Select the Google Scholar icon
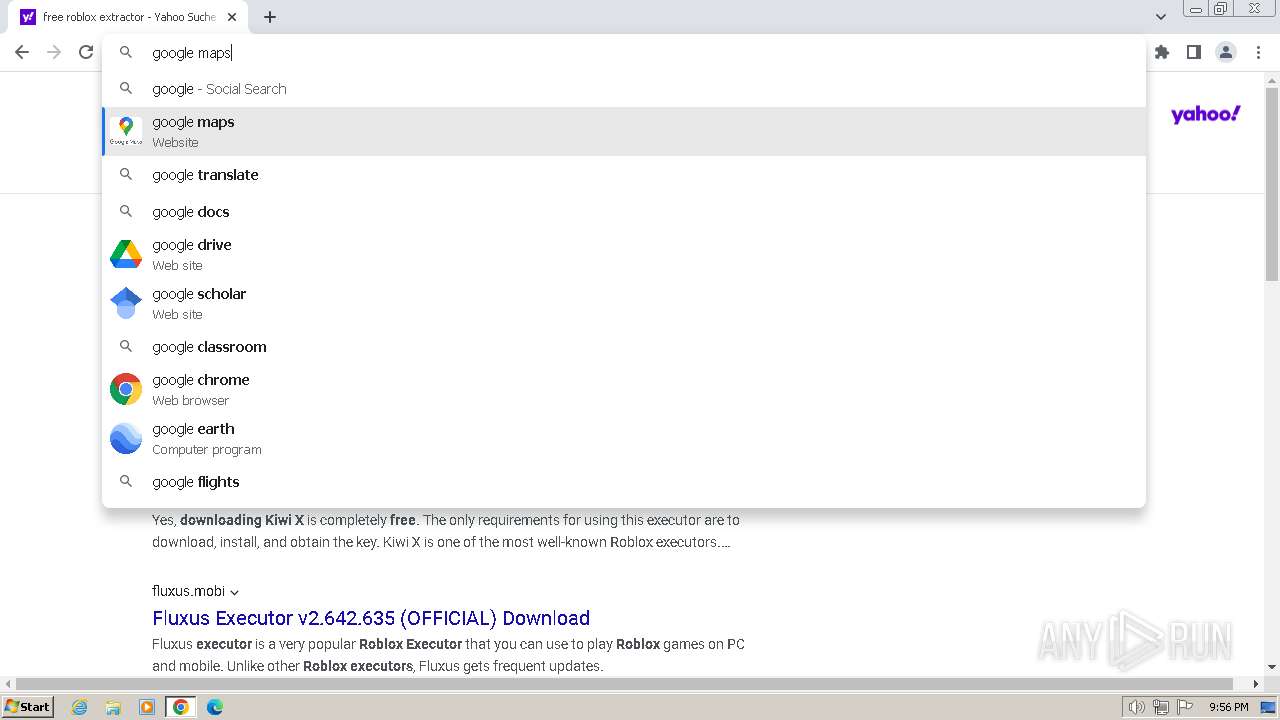The width and height of the screenshot is (1280, 720). tap(126, 303)
